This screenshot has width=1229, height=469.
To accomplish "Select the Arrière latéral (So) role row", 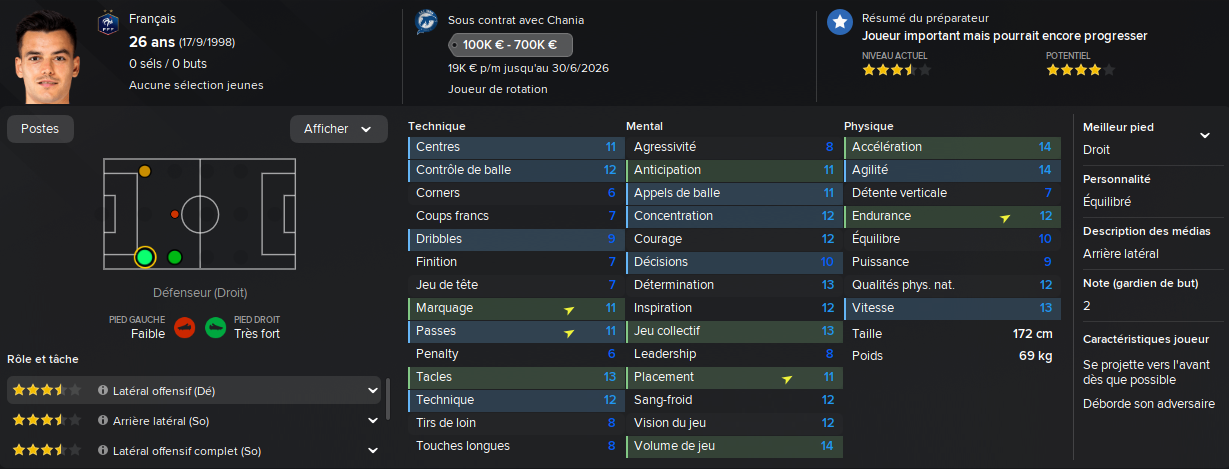I will point(194,421).
